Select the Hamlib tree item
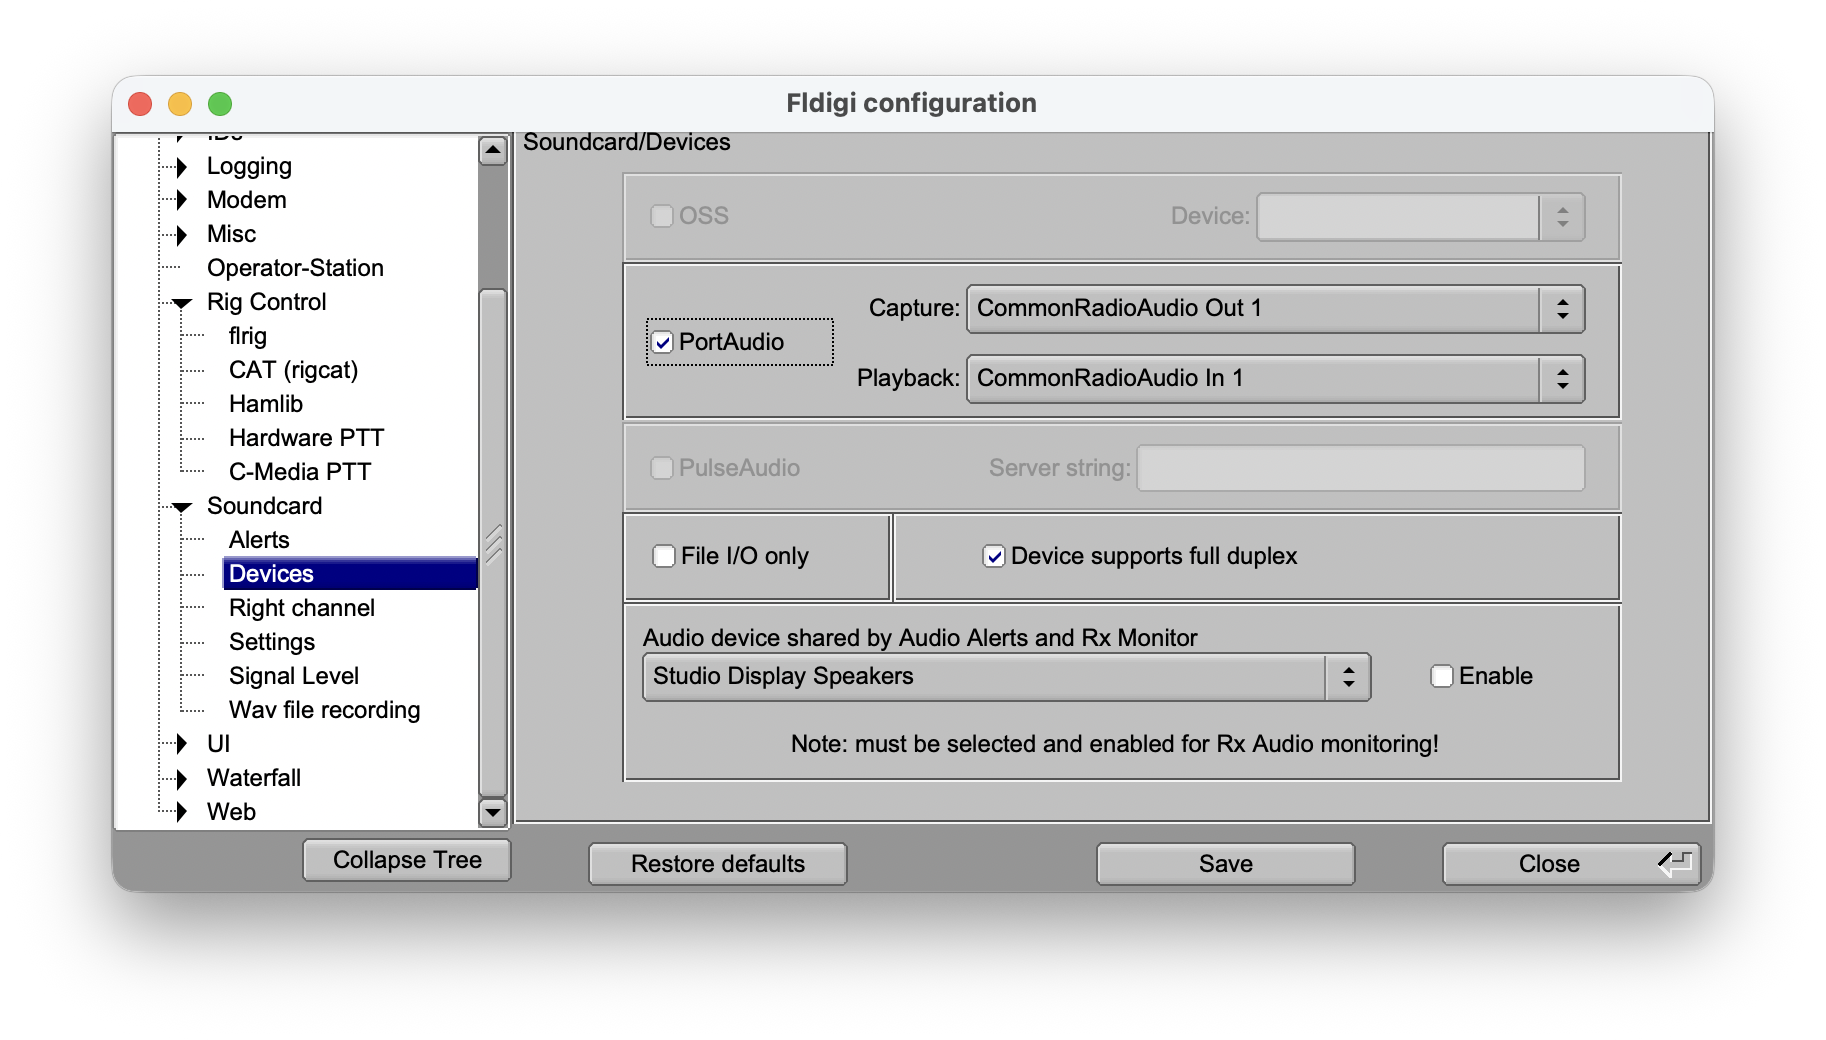The width and height of the screenshot is (1826, 1040). [x=265, y=404]
